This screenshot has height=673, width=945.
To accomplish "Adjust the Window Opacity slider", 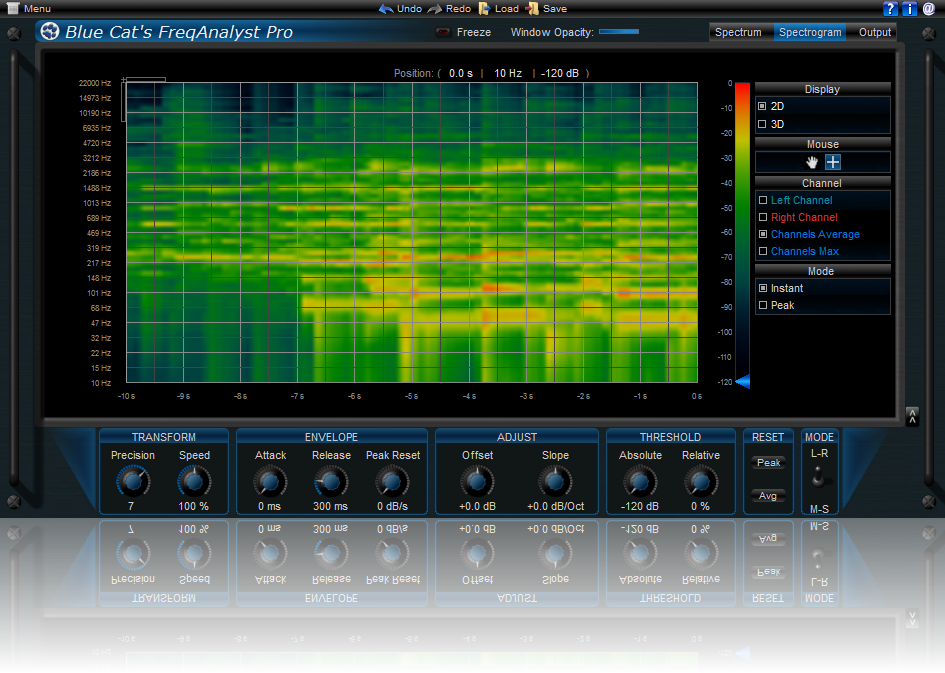I will pos(619,31).
